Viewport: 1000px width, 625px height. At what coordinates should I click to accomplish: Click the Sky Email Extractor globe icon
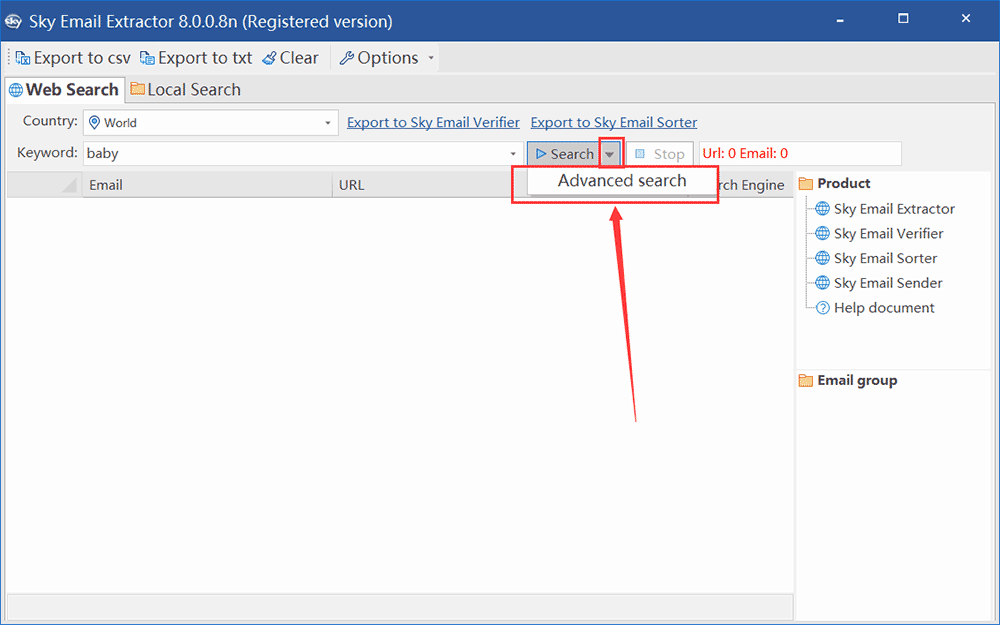click(822, 208)
